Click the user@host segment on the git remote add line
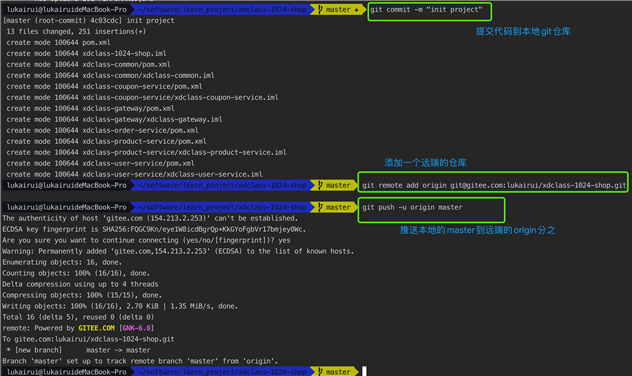Image resolution: width=632 pixels, height=376 pixels. (x=66, y=185)
